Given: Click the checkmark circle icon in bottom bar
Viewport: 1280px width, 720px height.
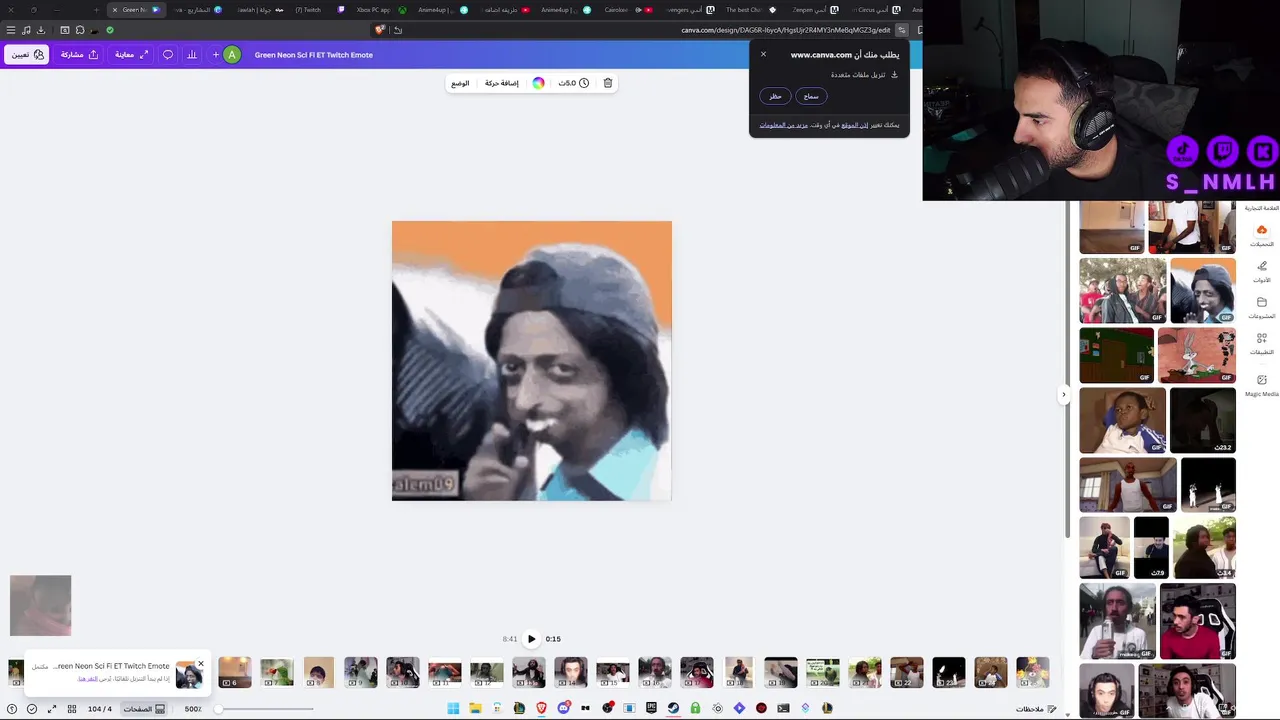Looking at the screenshot, I should pos(32,709).
